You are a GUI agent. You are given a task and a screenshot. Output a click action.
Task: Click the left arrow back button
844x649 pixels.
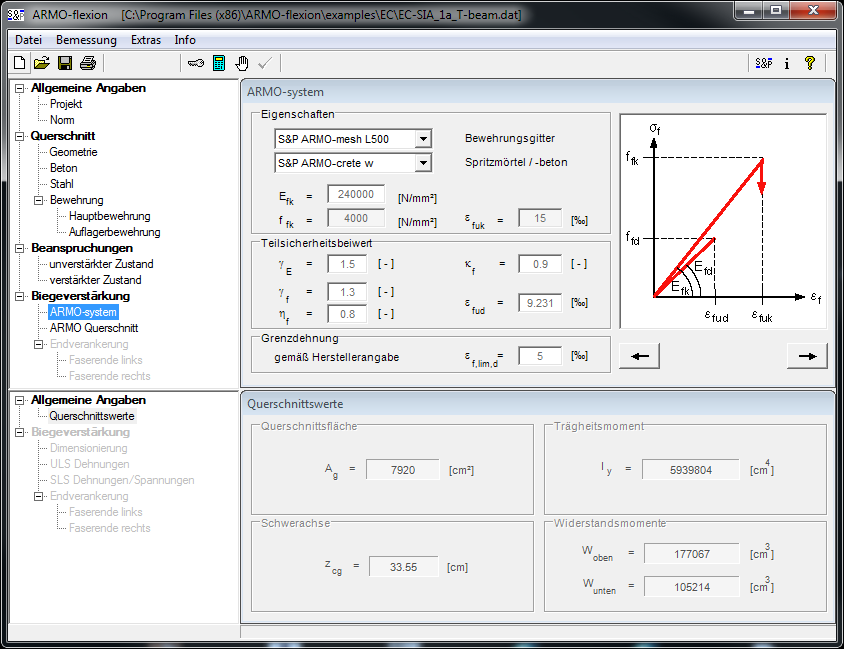click(x=639, y=355)
